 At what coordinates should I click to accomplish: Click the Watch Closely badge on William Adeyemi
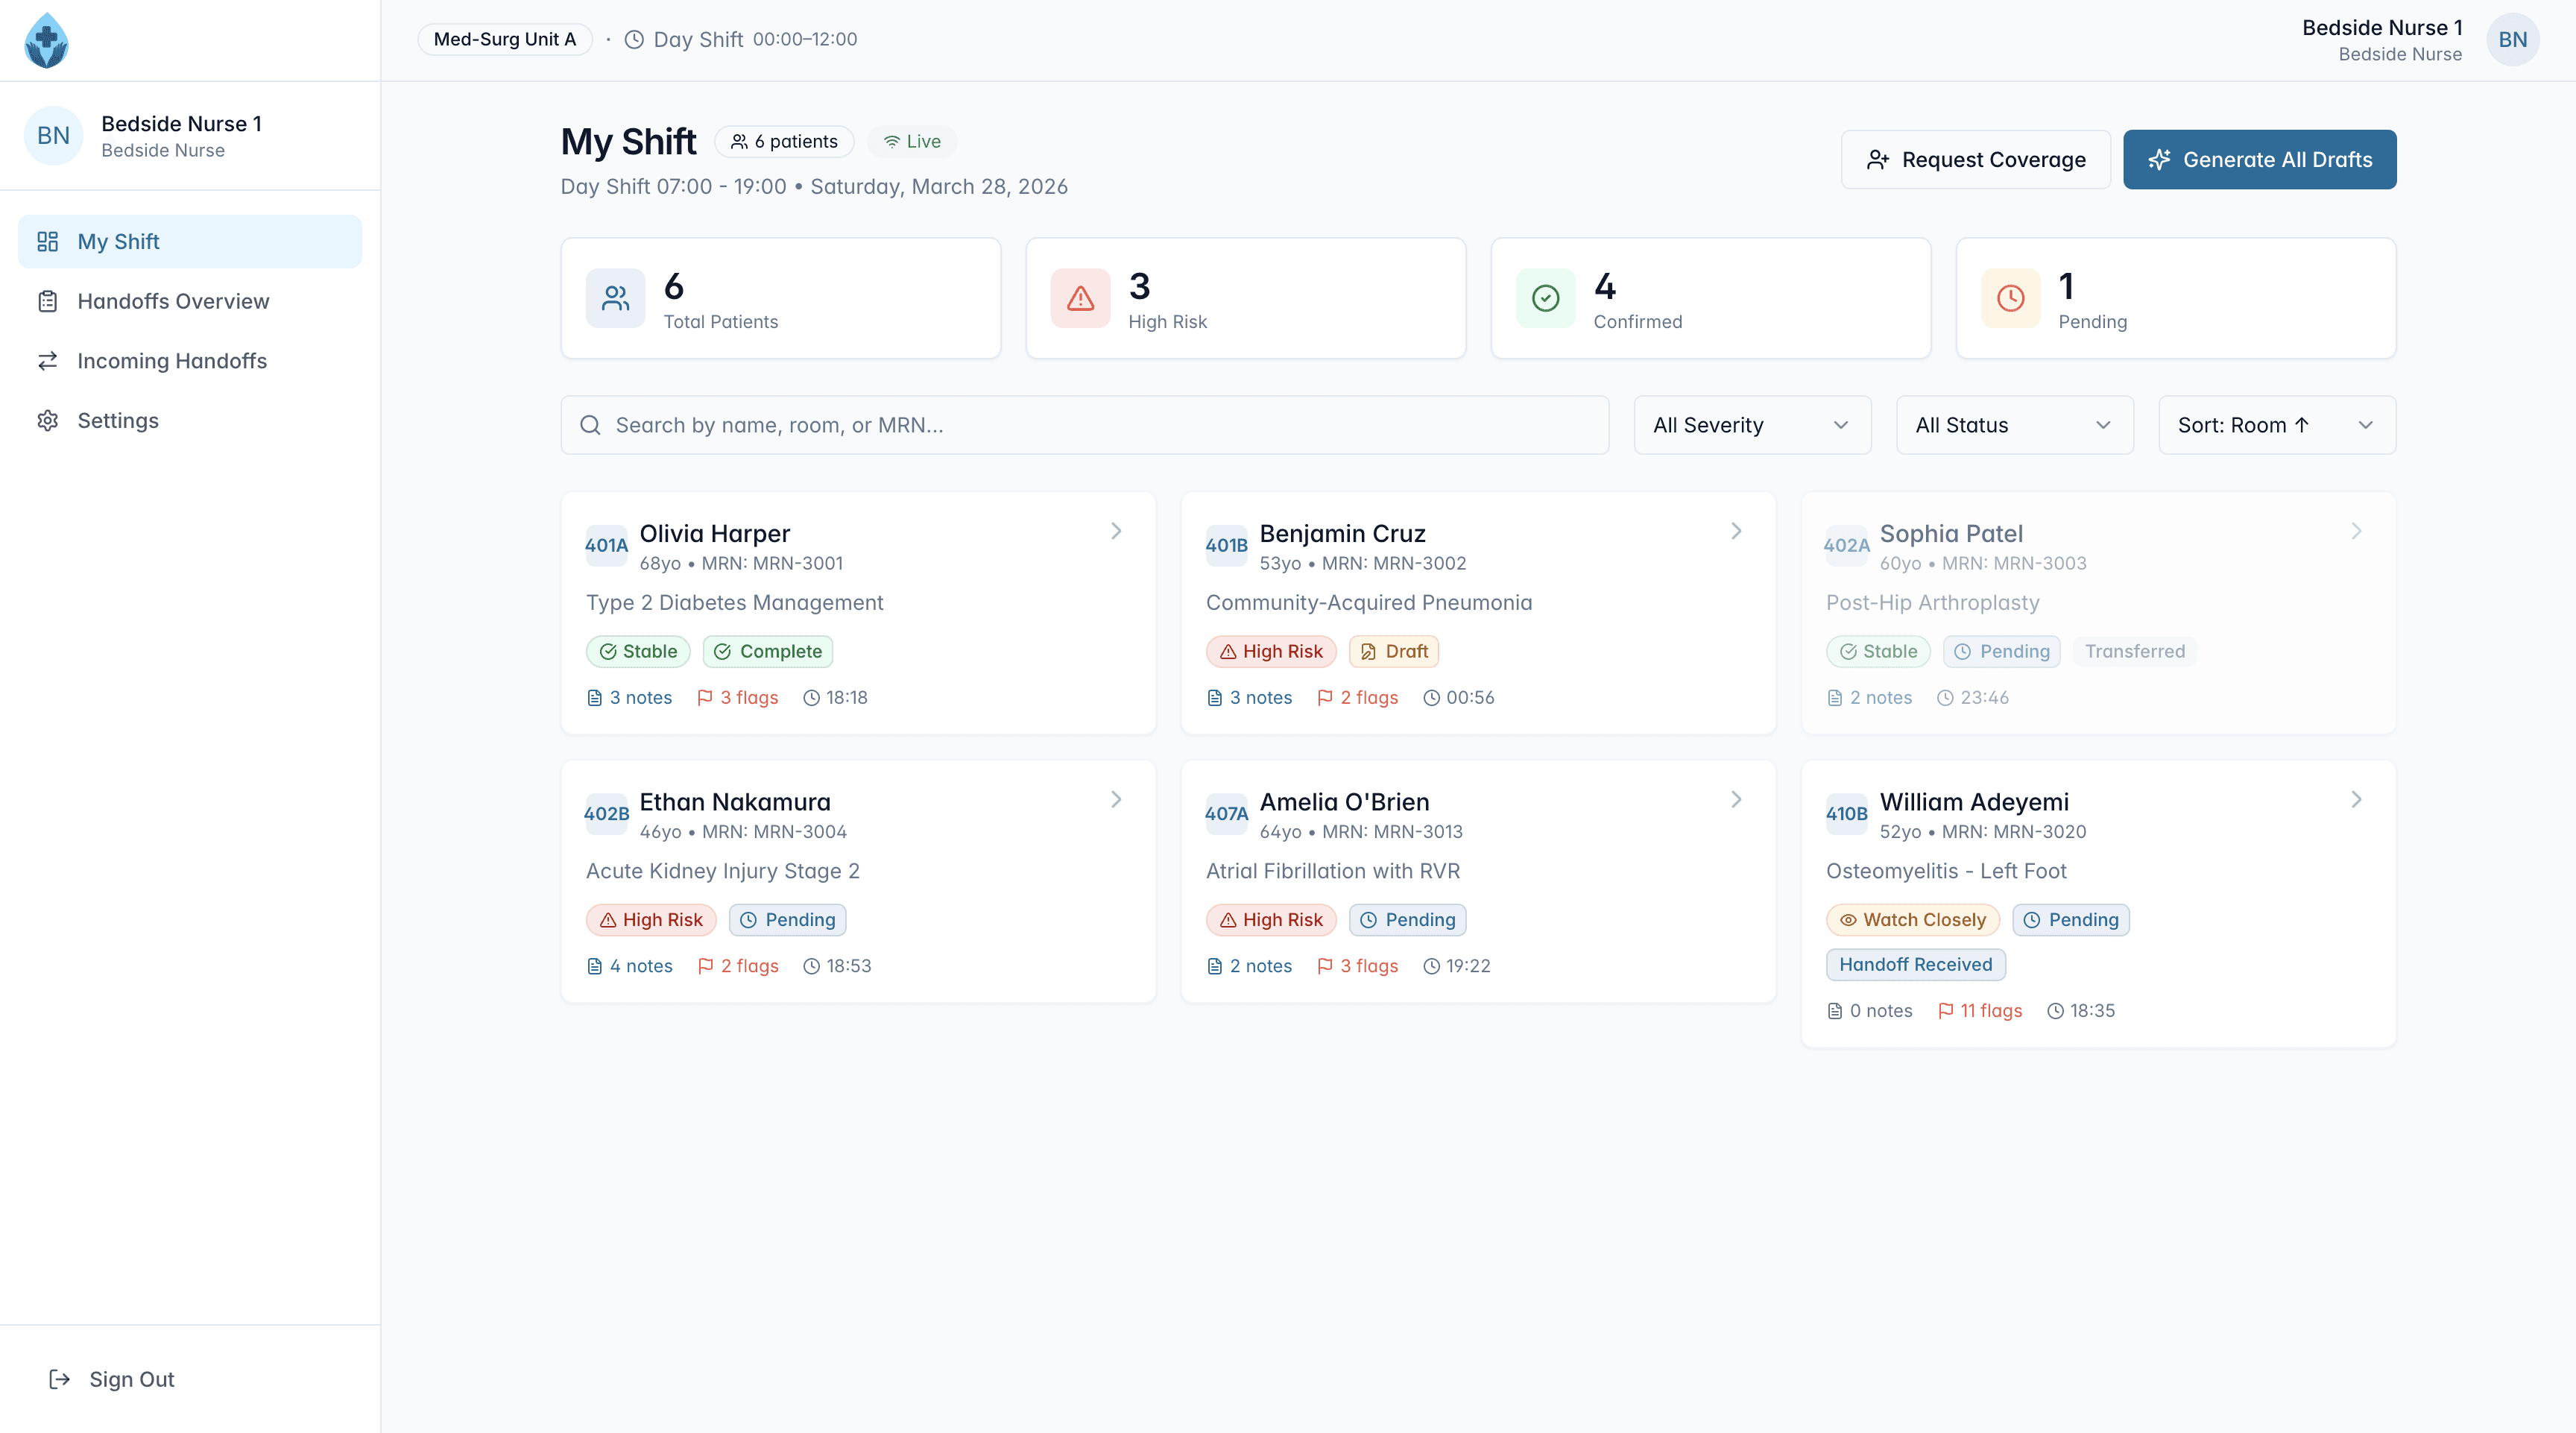(x=1912, y=920)
